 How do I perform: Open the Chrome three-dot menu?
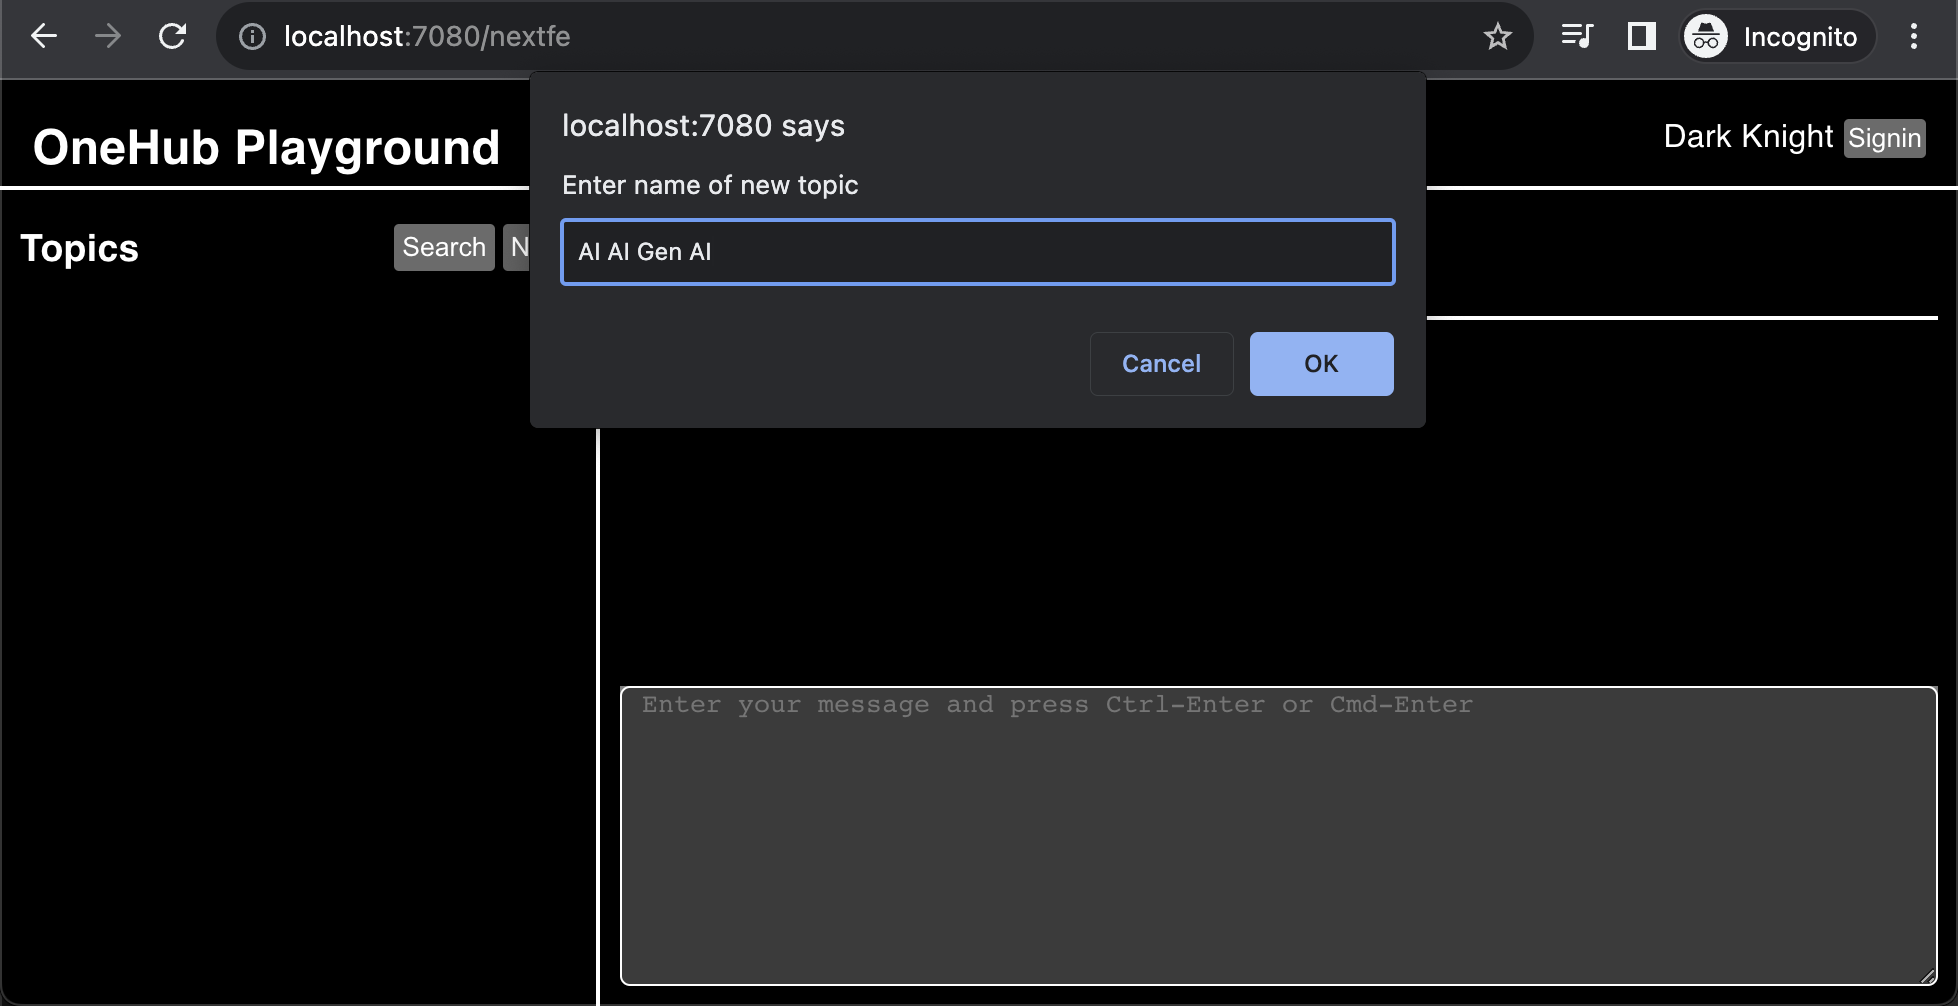(x=1913, y=37)
